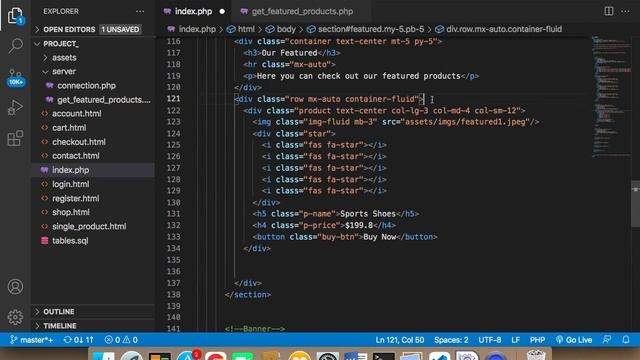Open the Manage gear icon
The height and width of the screenshot is (360, 640).
coord(15,317)
